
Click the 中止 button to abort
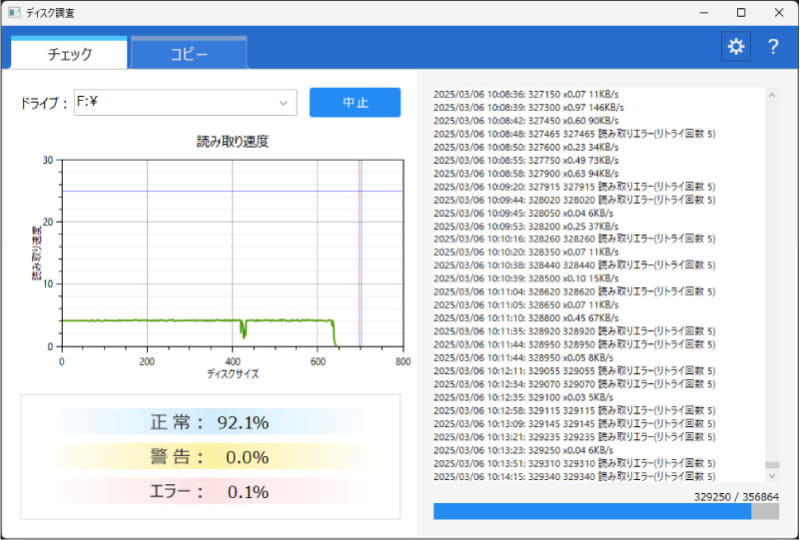tap(355, 103)
